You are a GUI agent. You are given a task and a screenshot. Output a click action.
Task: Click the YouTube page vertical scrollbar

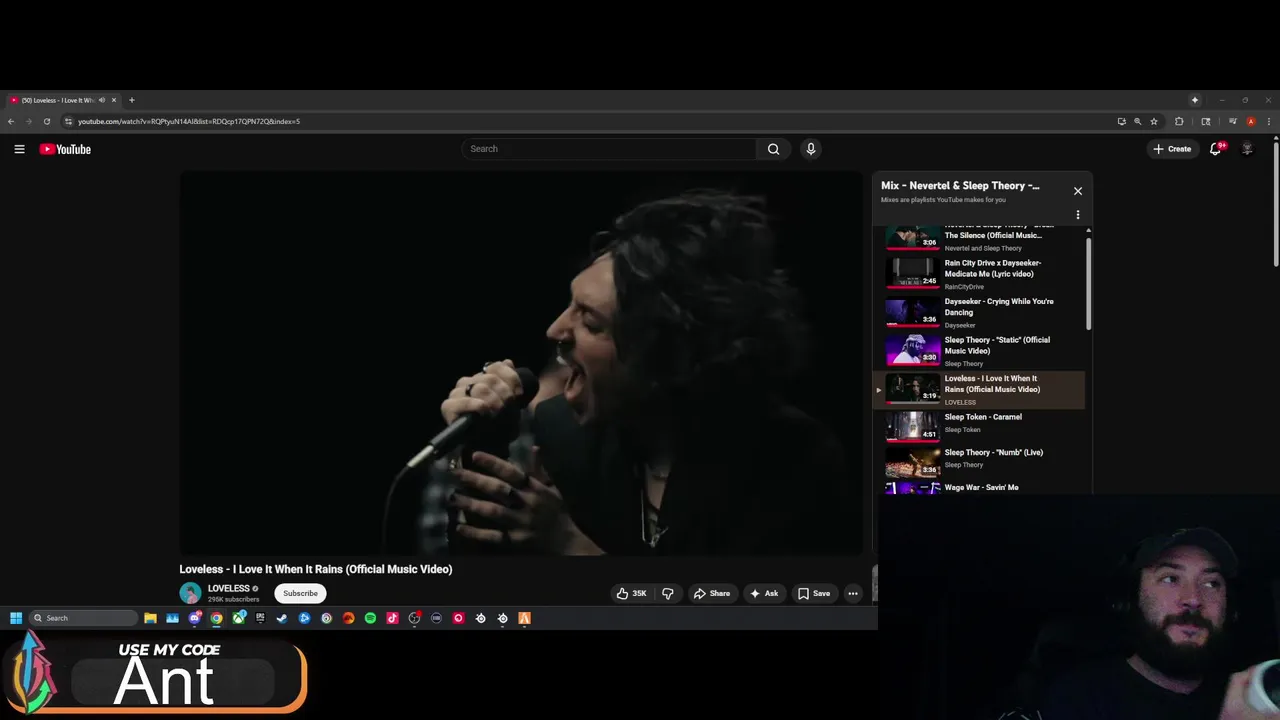click(x=1276, y=205)
